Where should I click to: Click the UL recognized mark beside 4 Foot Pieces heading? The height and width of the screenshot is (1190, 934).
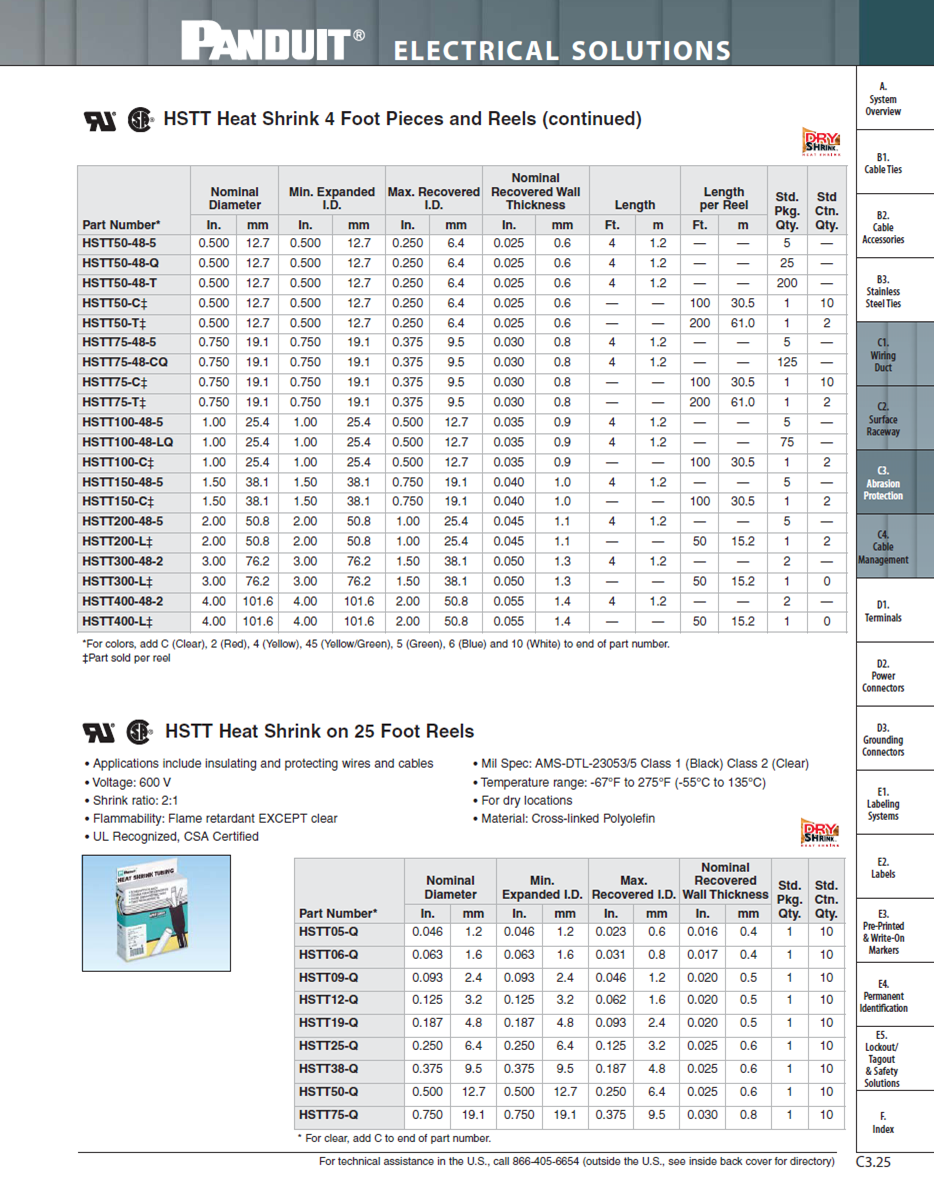[99, 121]
